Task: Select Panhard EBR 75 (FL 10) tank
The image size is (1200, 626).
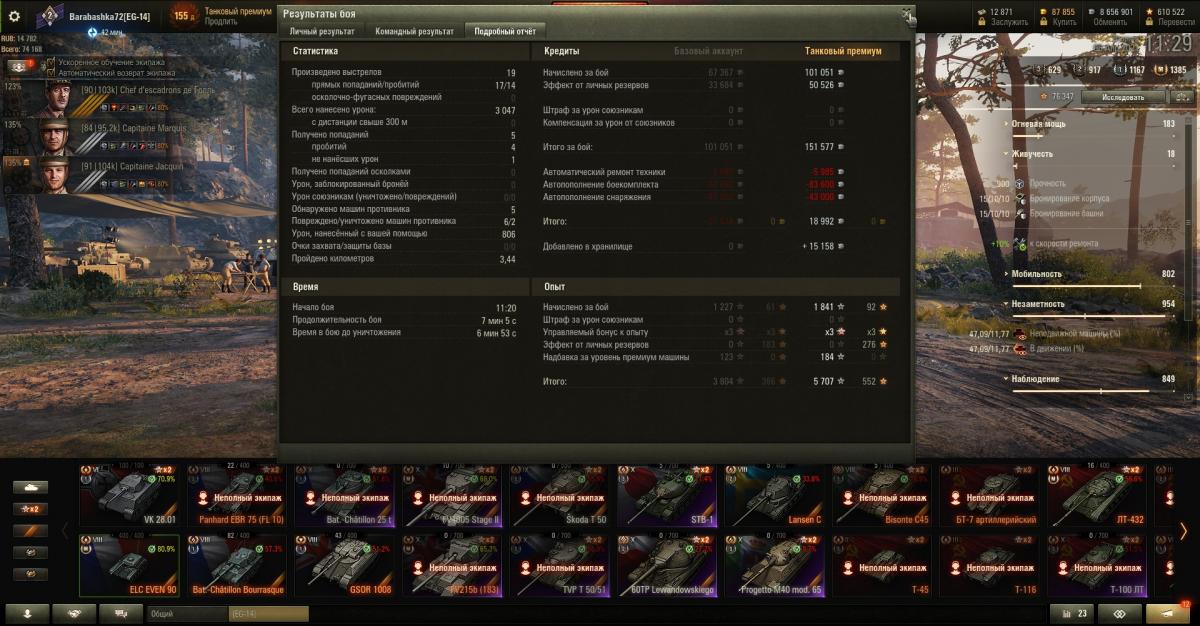Action: 236,495
